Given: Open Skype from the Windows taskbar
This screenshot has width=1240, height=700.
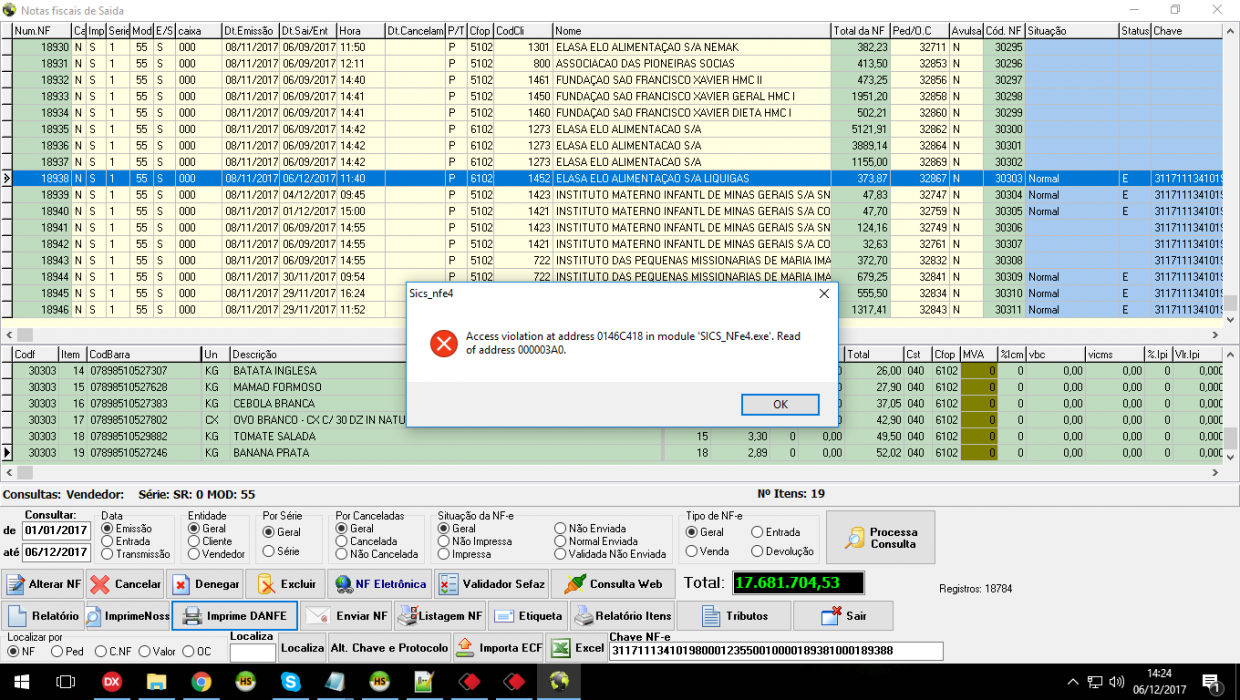Looking at the screenshot, I should point(291,682).
